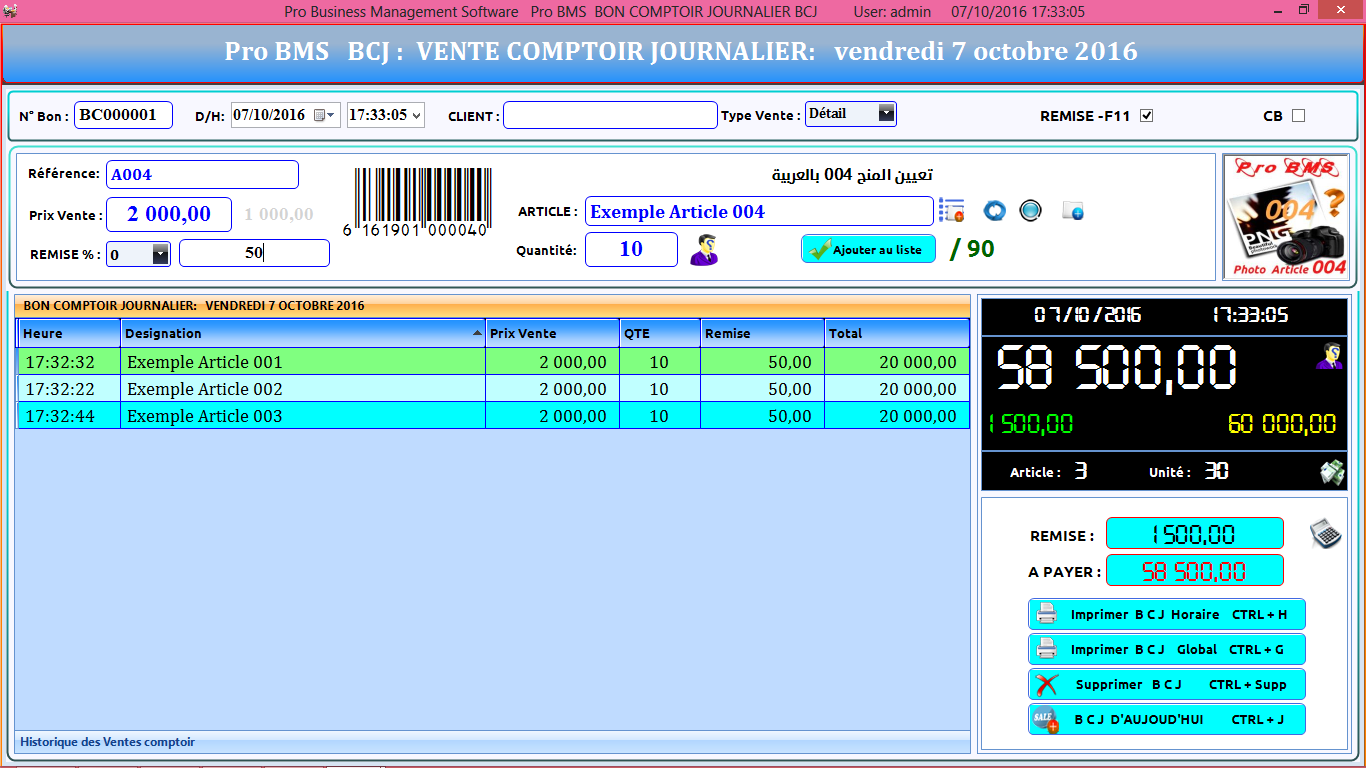1366x768 pixels.
Task: Open the Type Vente dropdown showing Détail
Action: pos(886,113)
